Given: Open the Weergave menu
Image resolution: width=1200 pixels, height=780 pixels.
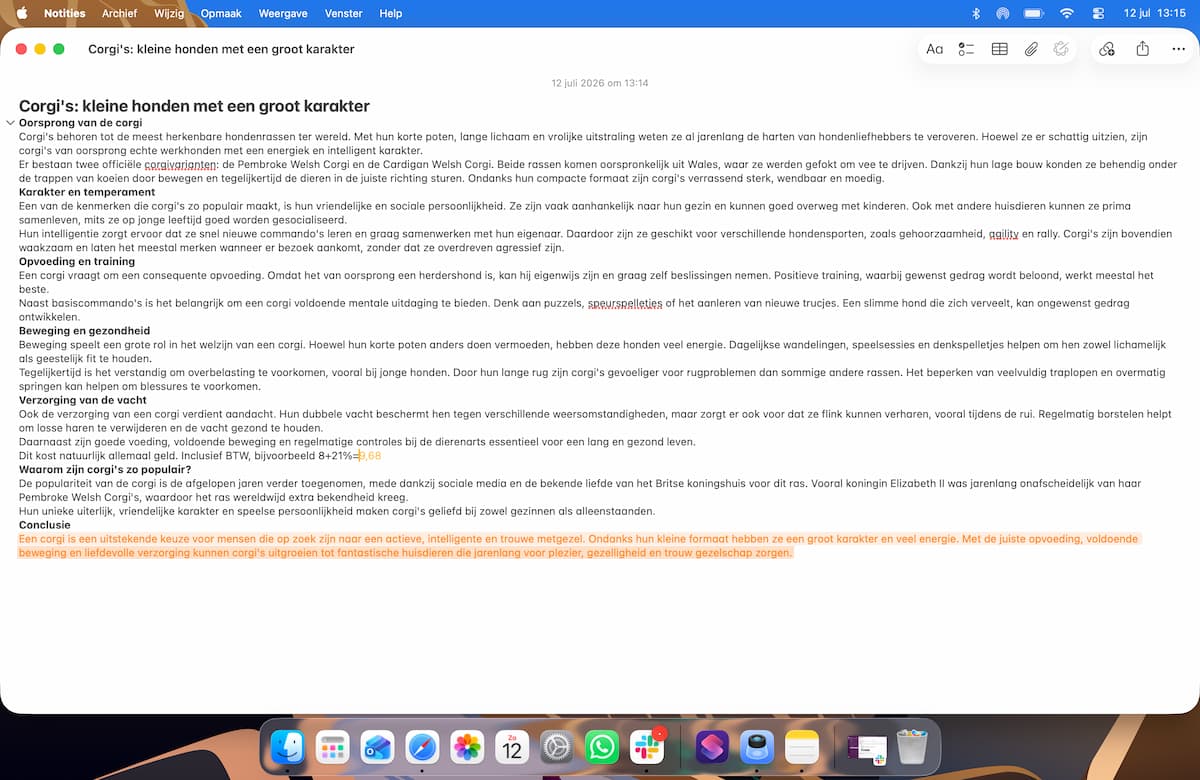Looking at the screenshot, I should [283, 13].
